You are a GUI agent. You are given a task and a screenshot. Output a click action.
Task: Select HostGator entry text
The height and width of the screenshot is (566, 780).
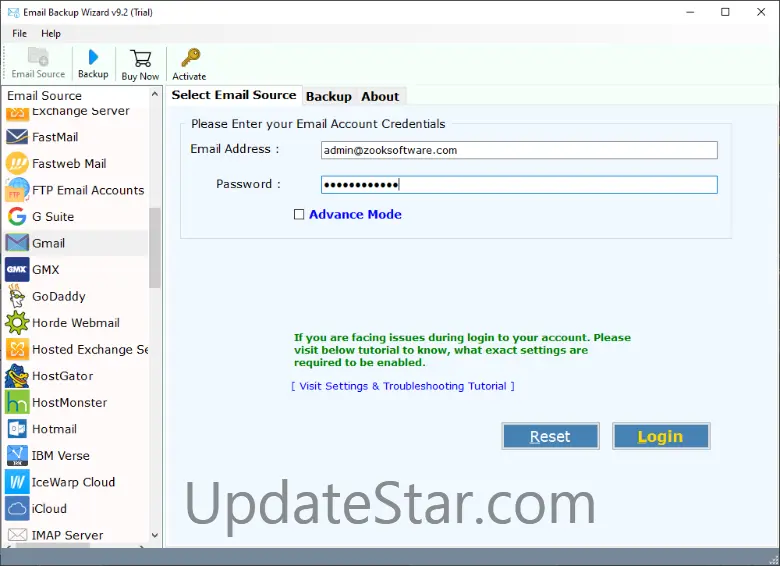pos(63,376)
